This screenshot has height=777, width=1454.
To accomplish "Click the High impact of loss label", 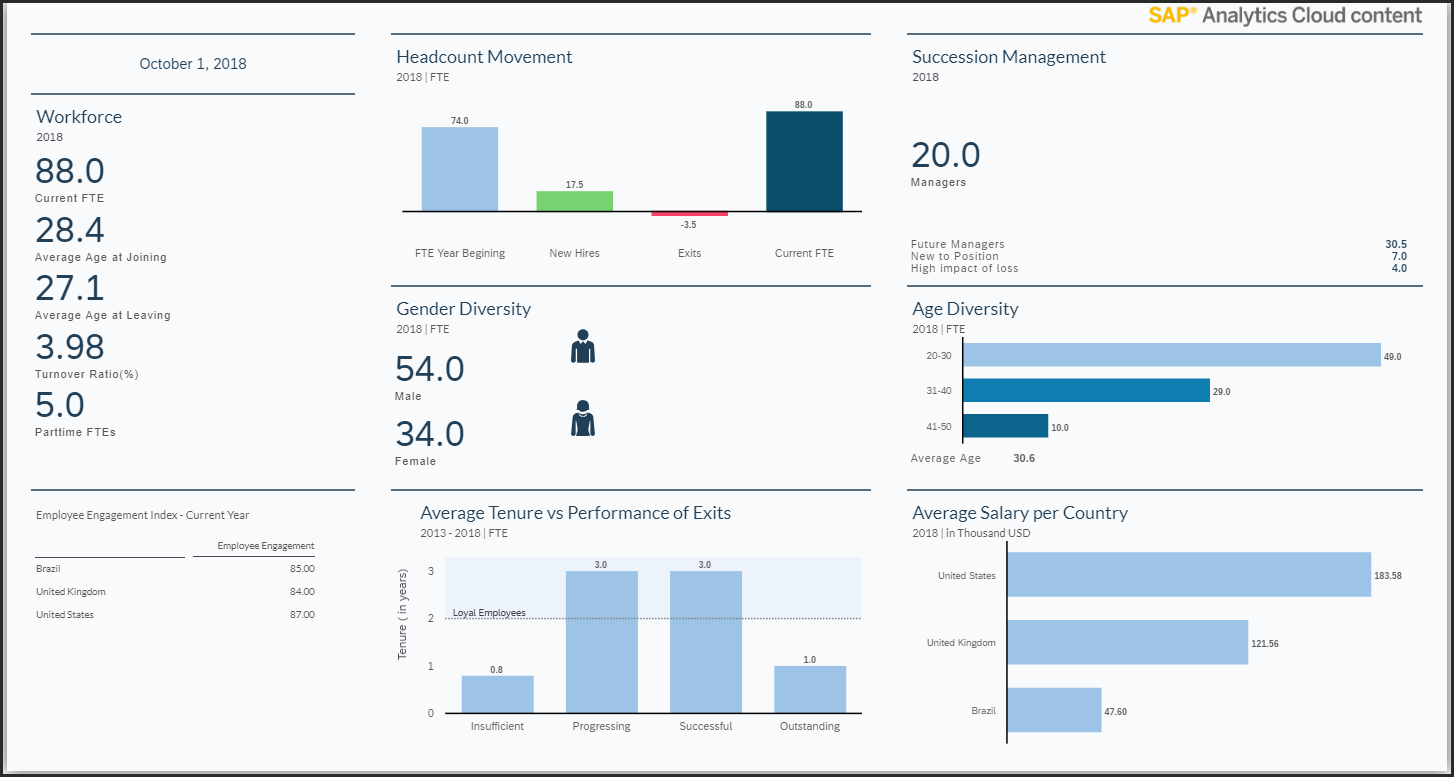I will pyautogui.click(x=965, y=268).
